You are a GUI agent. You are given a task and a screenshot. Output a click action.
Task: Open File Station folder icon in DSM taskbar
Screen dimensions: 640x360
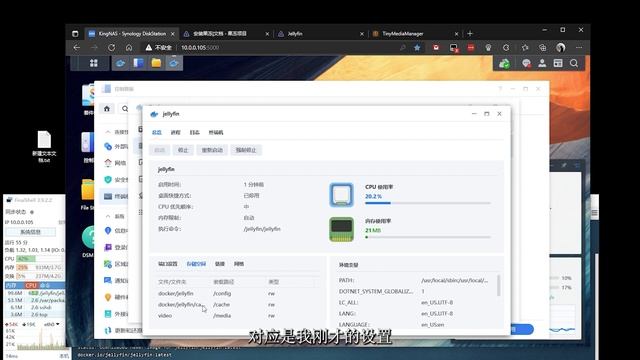coord(156,63)
